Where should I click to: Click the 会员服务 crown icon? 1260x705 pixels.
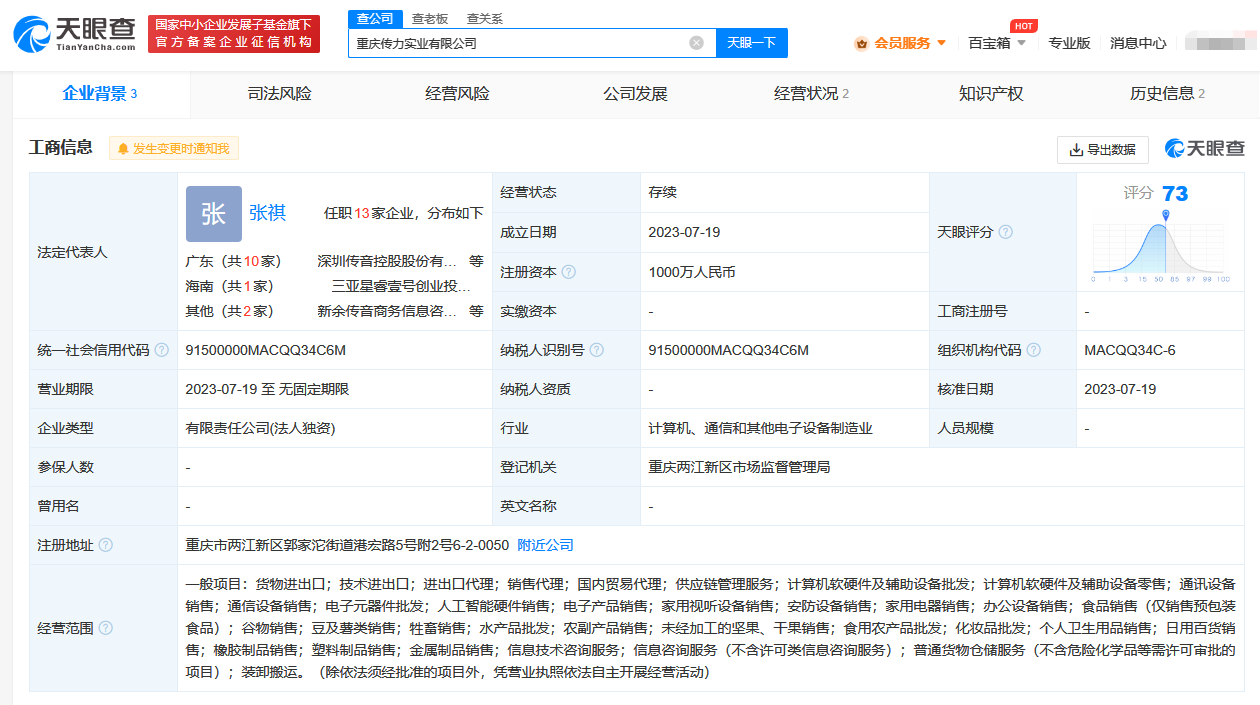[861, 43]
